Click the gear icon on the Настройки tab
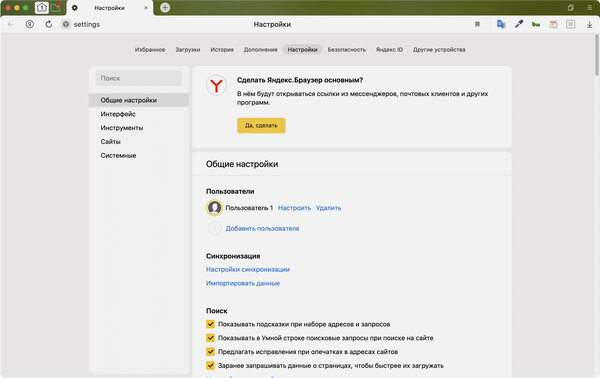 [75, 8]
